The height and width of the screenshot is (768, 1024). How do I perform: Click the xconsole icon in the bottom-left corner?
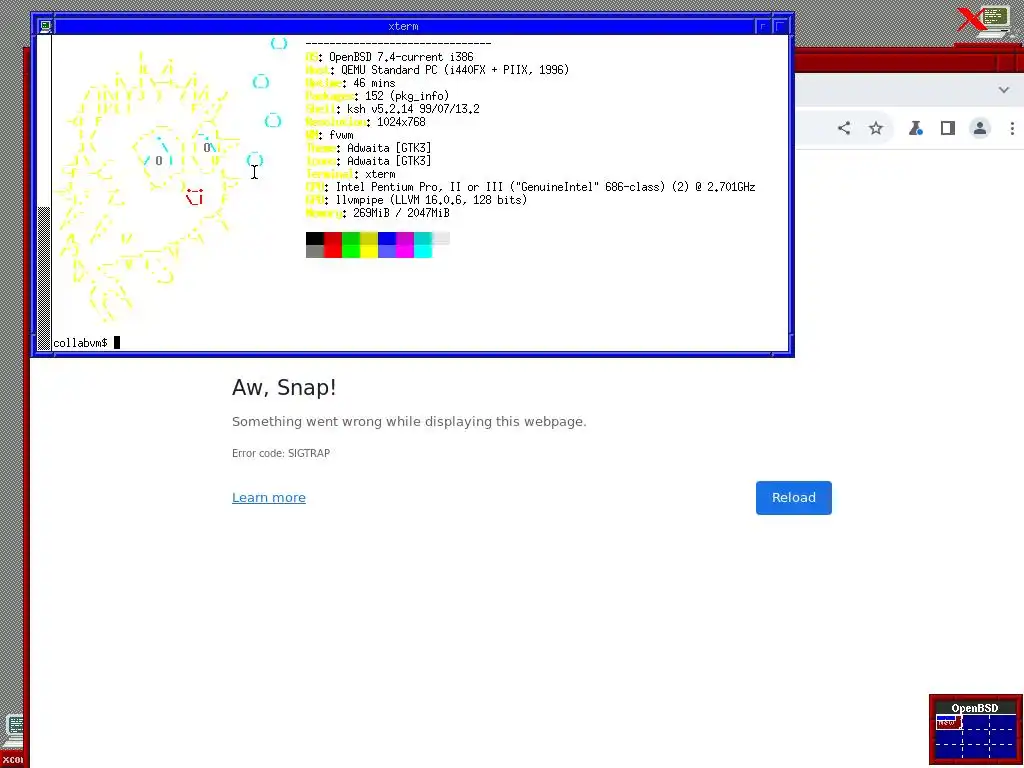pos(13,740)
